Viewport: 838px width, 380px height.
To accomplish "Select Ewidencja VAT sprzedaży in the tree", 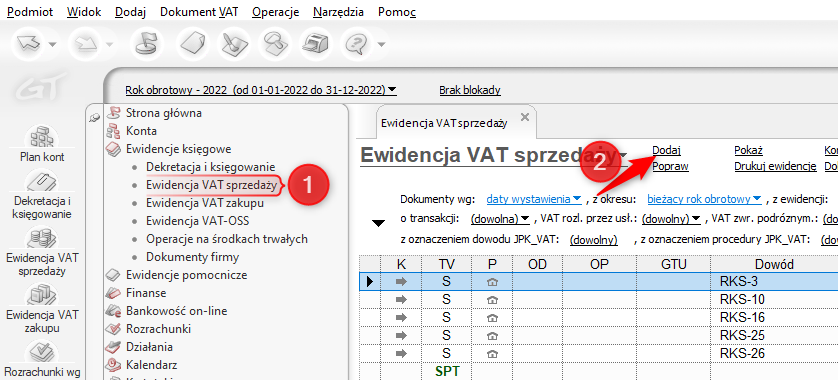I will point(212,186).
